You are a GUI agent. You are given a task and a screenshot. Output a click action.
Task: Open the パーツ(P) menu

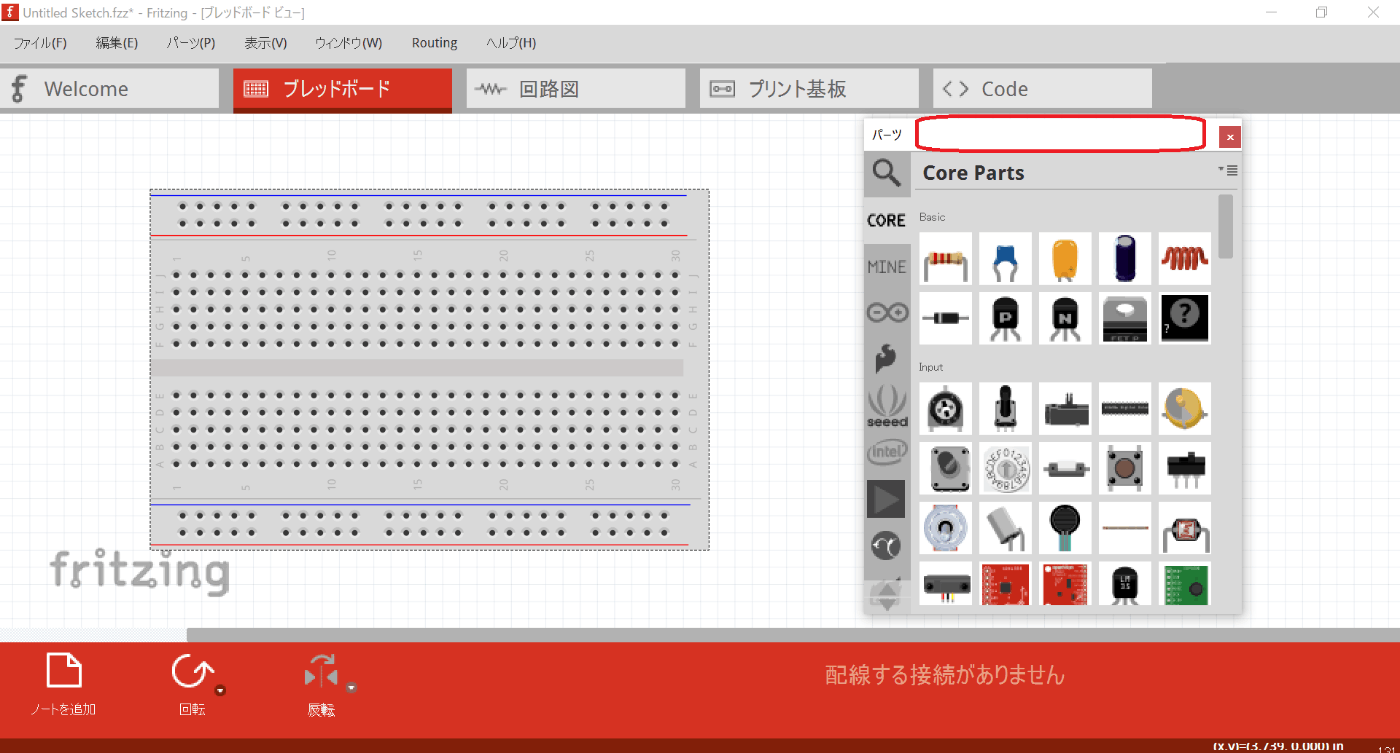tap(191, 43)
